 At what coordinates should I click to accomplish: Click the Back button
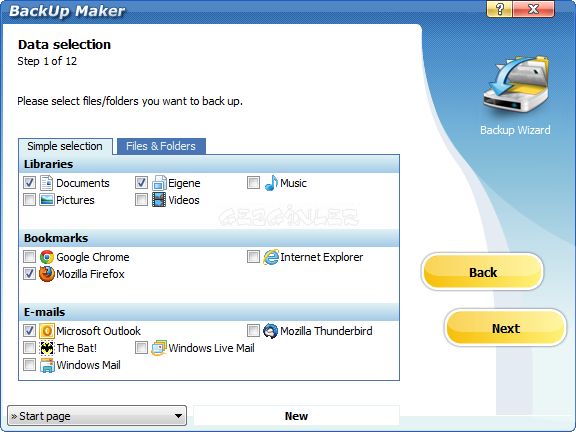(x=483, y=272)
